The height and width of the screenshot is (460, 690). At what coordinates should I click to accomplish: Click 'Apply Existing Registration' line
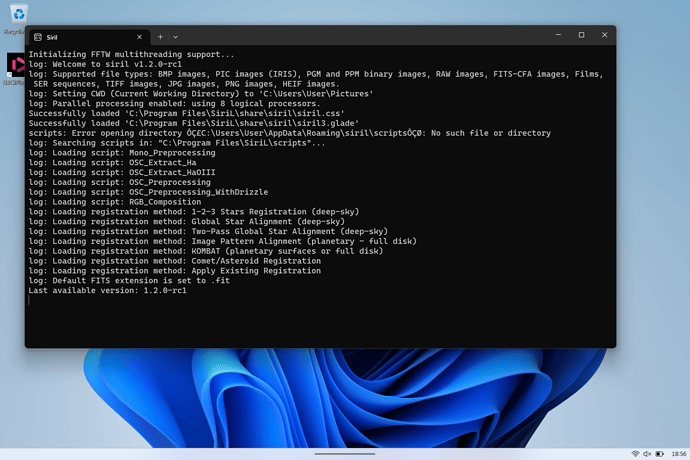[175, 271]
